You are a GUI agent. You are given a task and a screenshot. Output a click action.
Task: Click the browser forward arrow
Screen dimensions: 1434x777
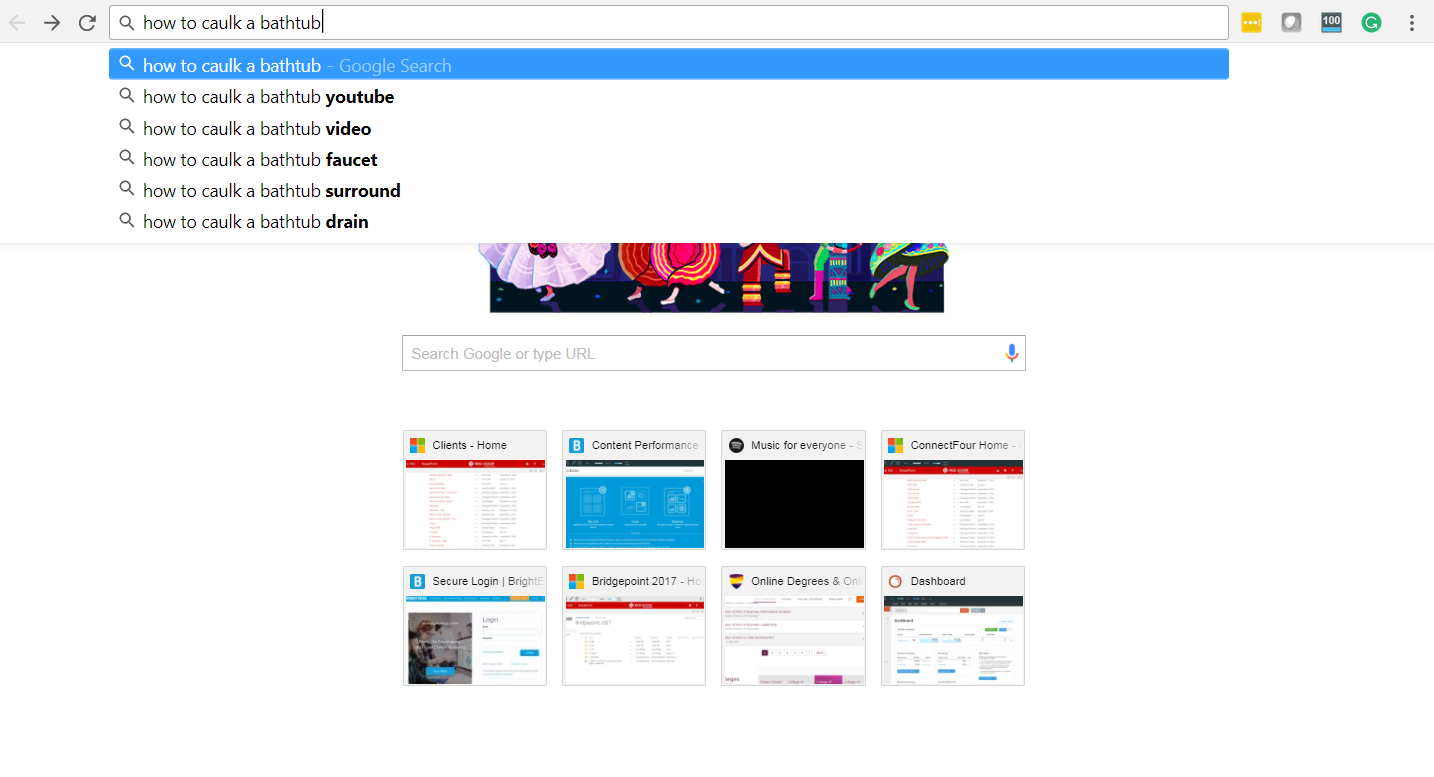pyautogui.click(x=52, y=22)
